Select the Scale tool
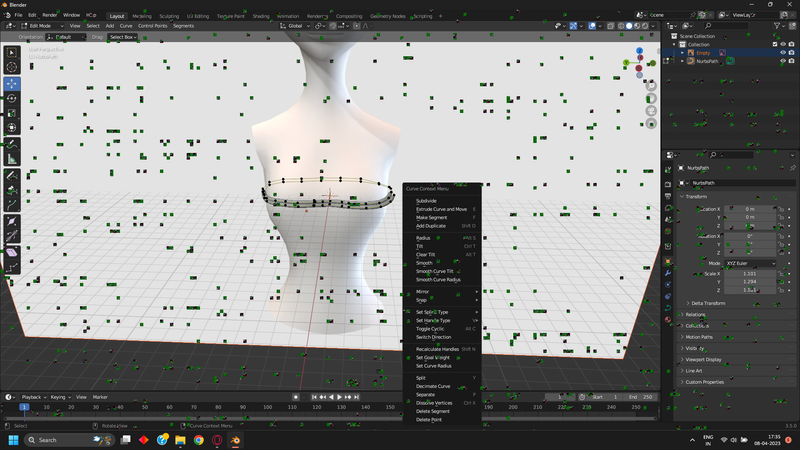The height and width of the screenshot is (450, 800). pos(12,113)
